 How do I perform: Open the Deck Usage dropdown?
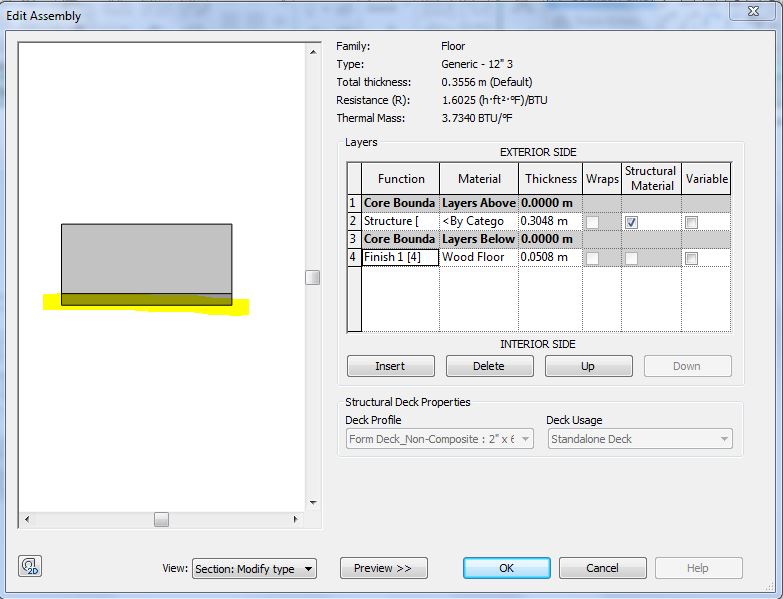click(640, 439)
